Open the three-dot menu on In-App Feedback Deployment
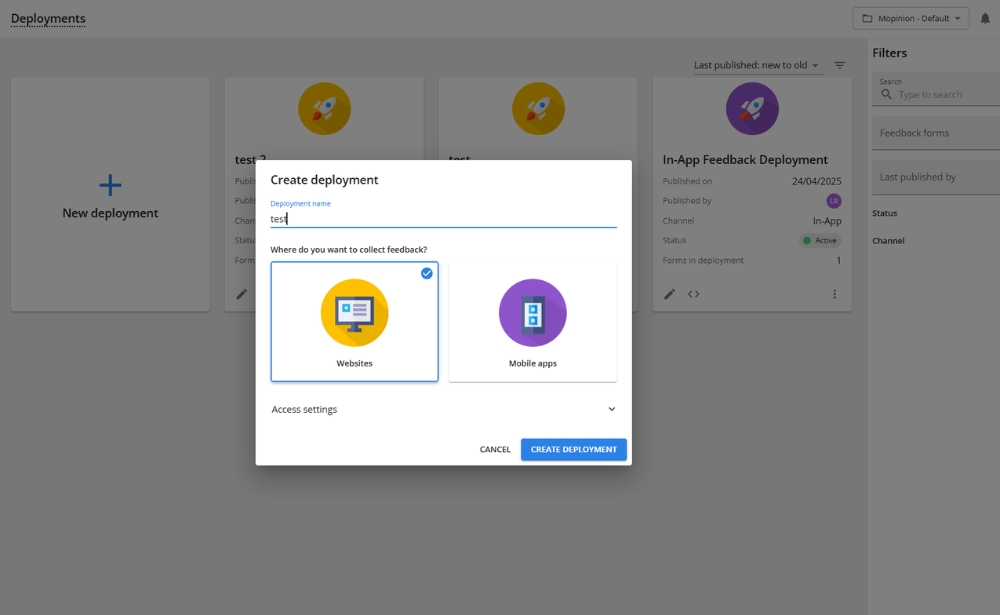Screen dimensions: 1000x615 [835, 293]
